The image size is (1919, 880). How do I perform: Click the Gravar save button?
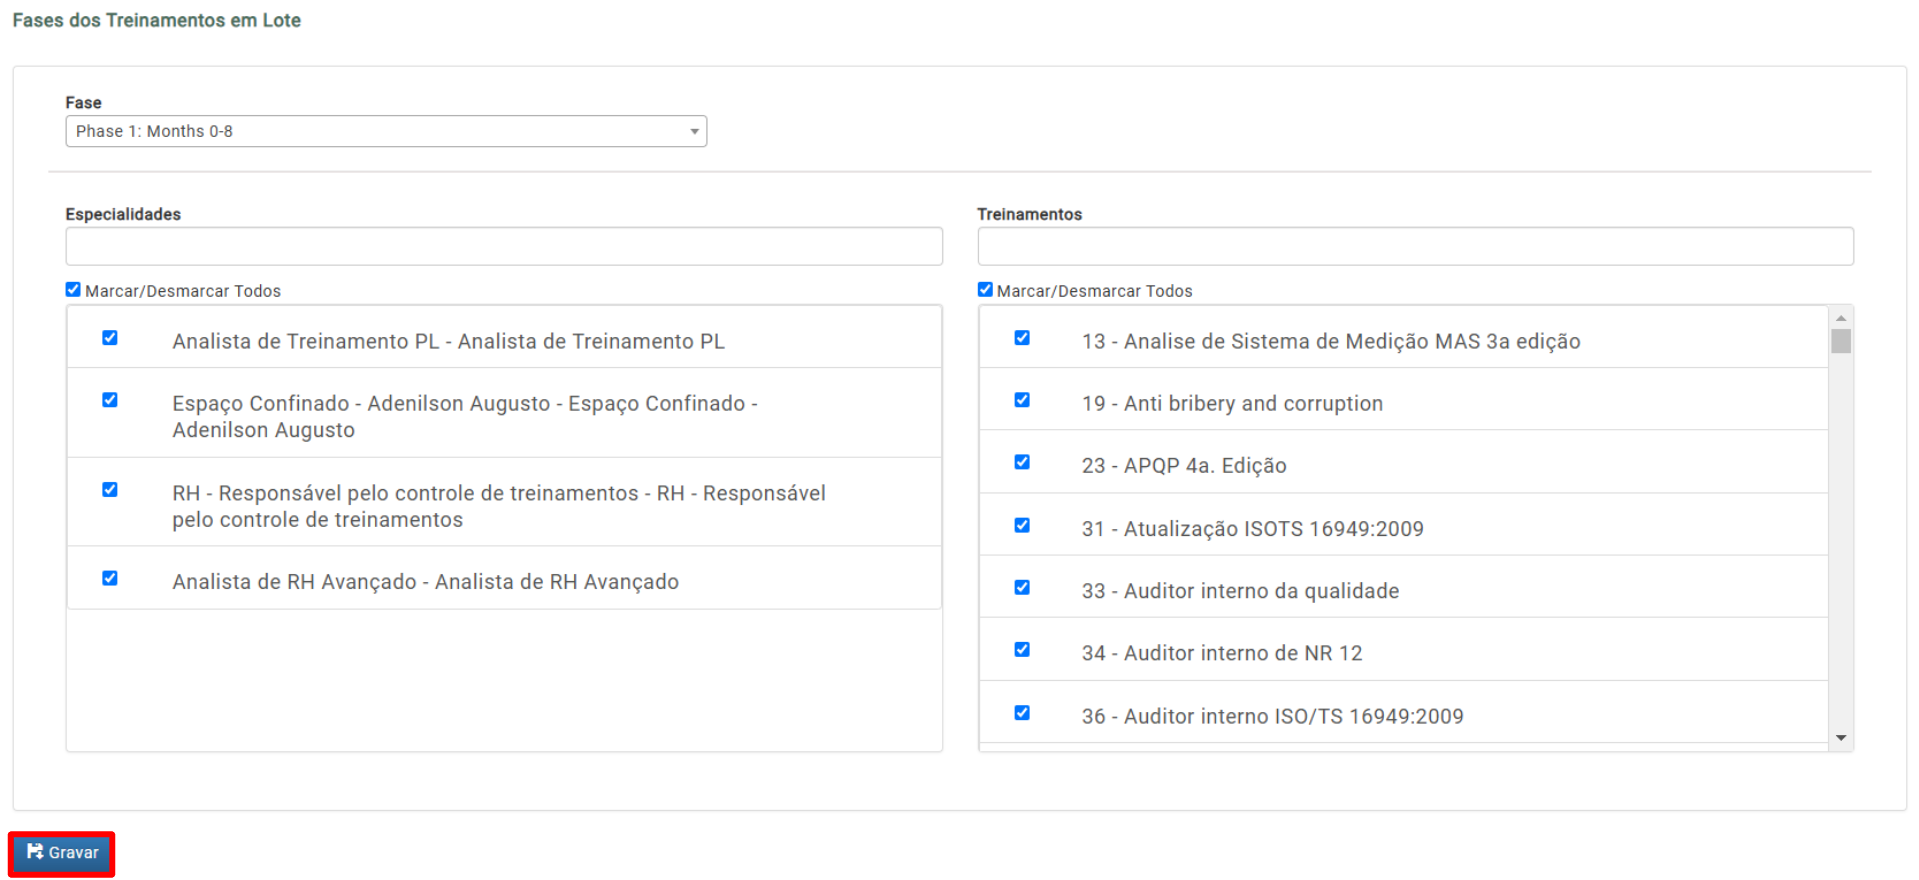[62, 853]
